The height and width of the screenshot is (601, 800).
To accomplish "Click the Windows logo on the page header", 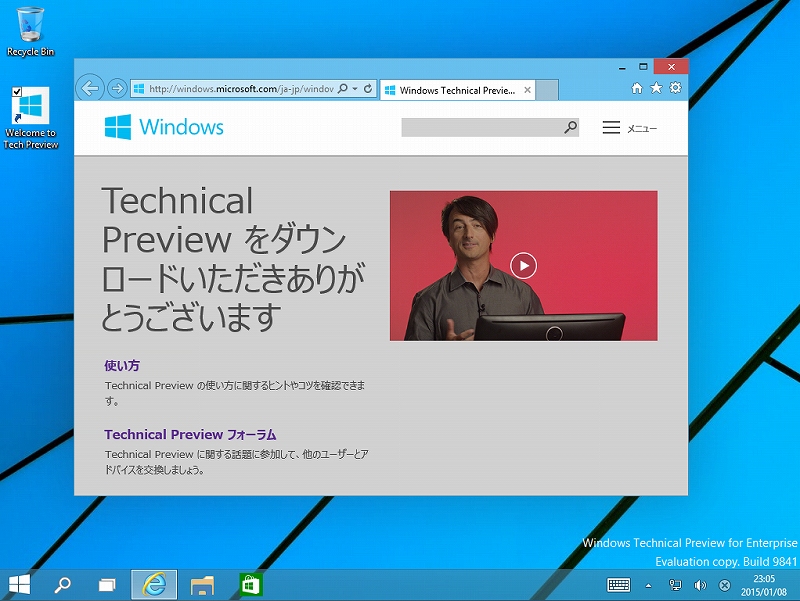I will tap(164, 127).
